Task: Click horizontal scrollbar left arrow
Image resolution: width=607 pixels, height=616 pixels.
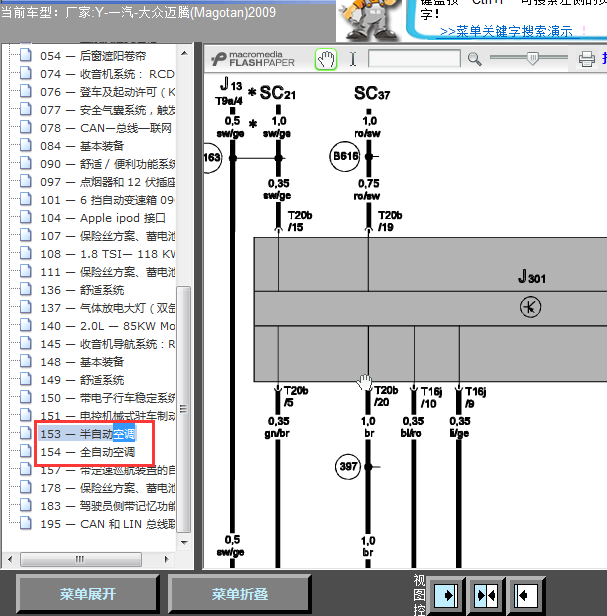Action: click(10, 559)
